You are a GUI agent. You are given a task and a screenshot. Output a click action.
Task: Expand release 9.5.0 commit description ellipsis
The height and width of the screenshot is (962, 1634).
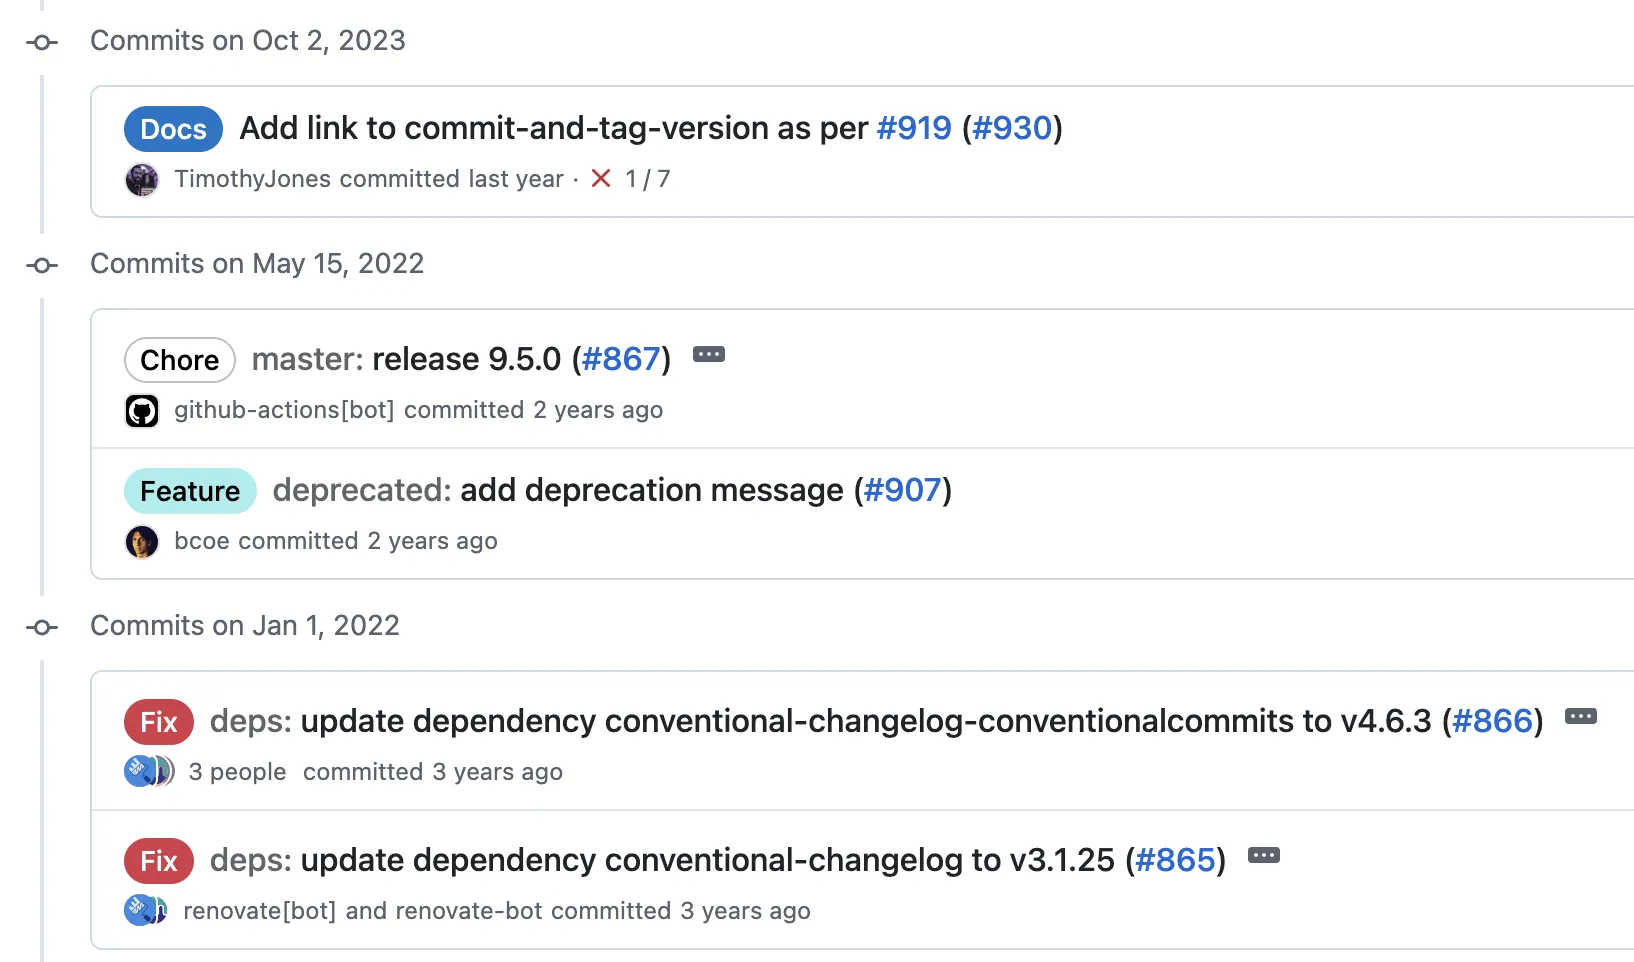tap(709, 355)
